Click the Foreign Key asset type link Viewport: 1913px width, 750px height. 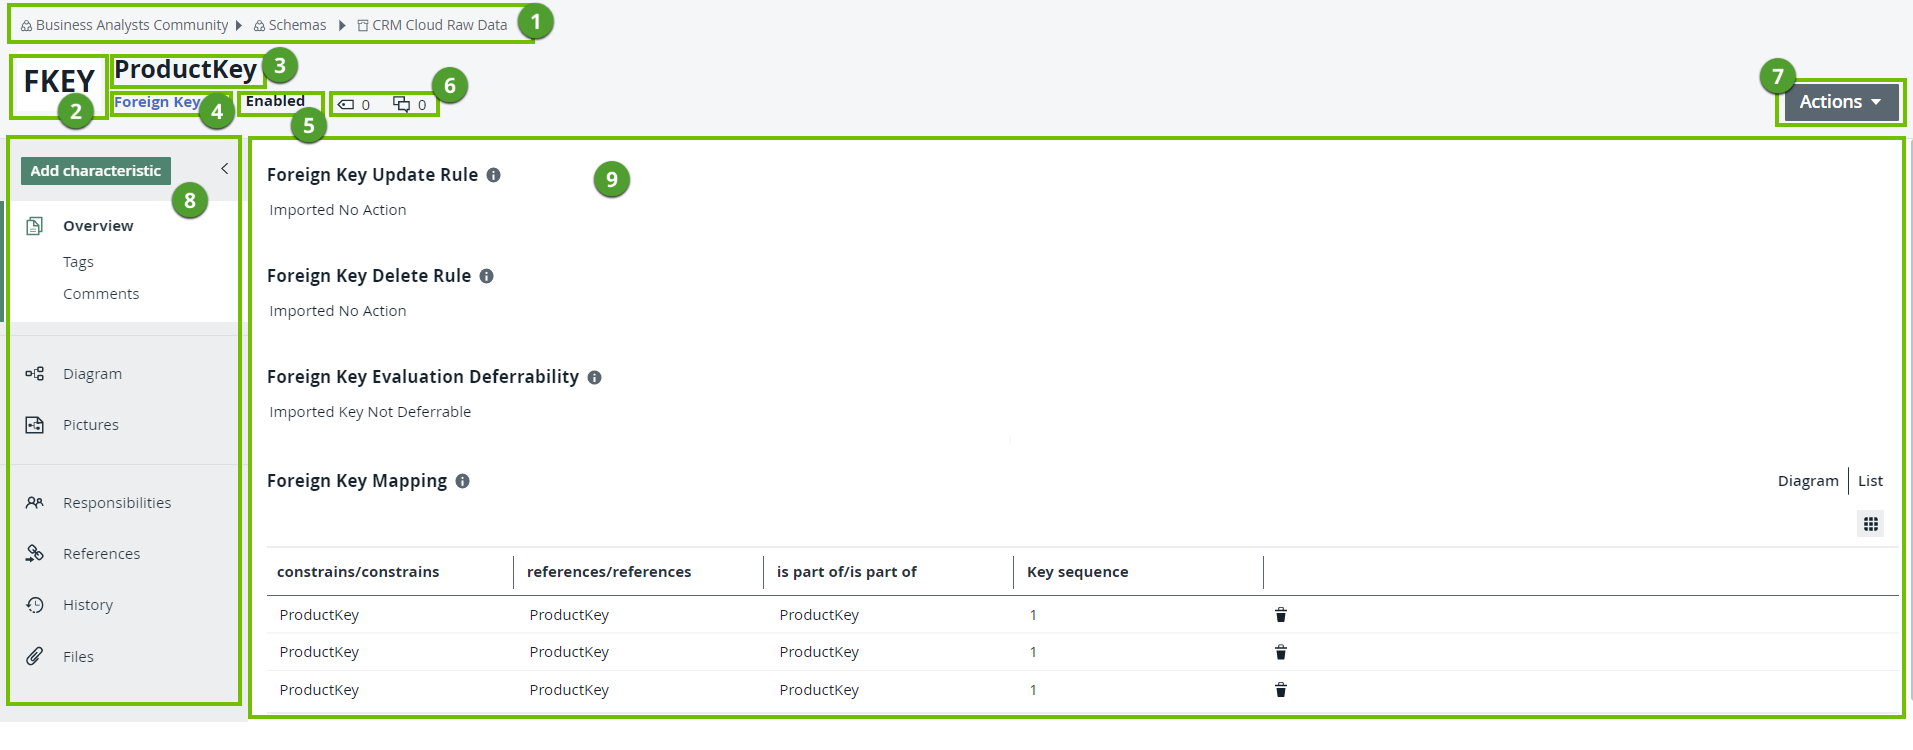click(x=157, y=102)
